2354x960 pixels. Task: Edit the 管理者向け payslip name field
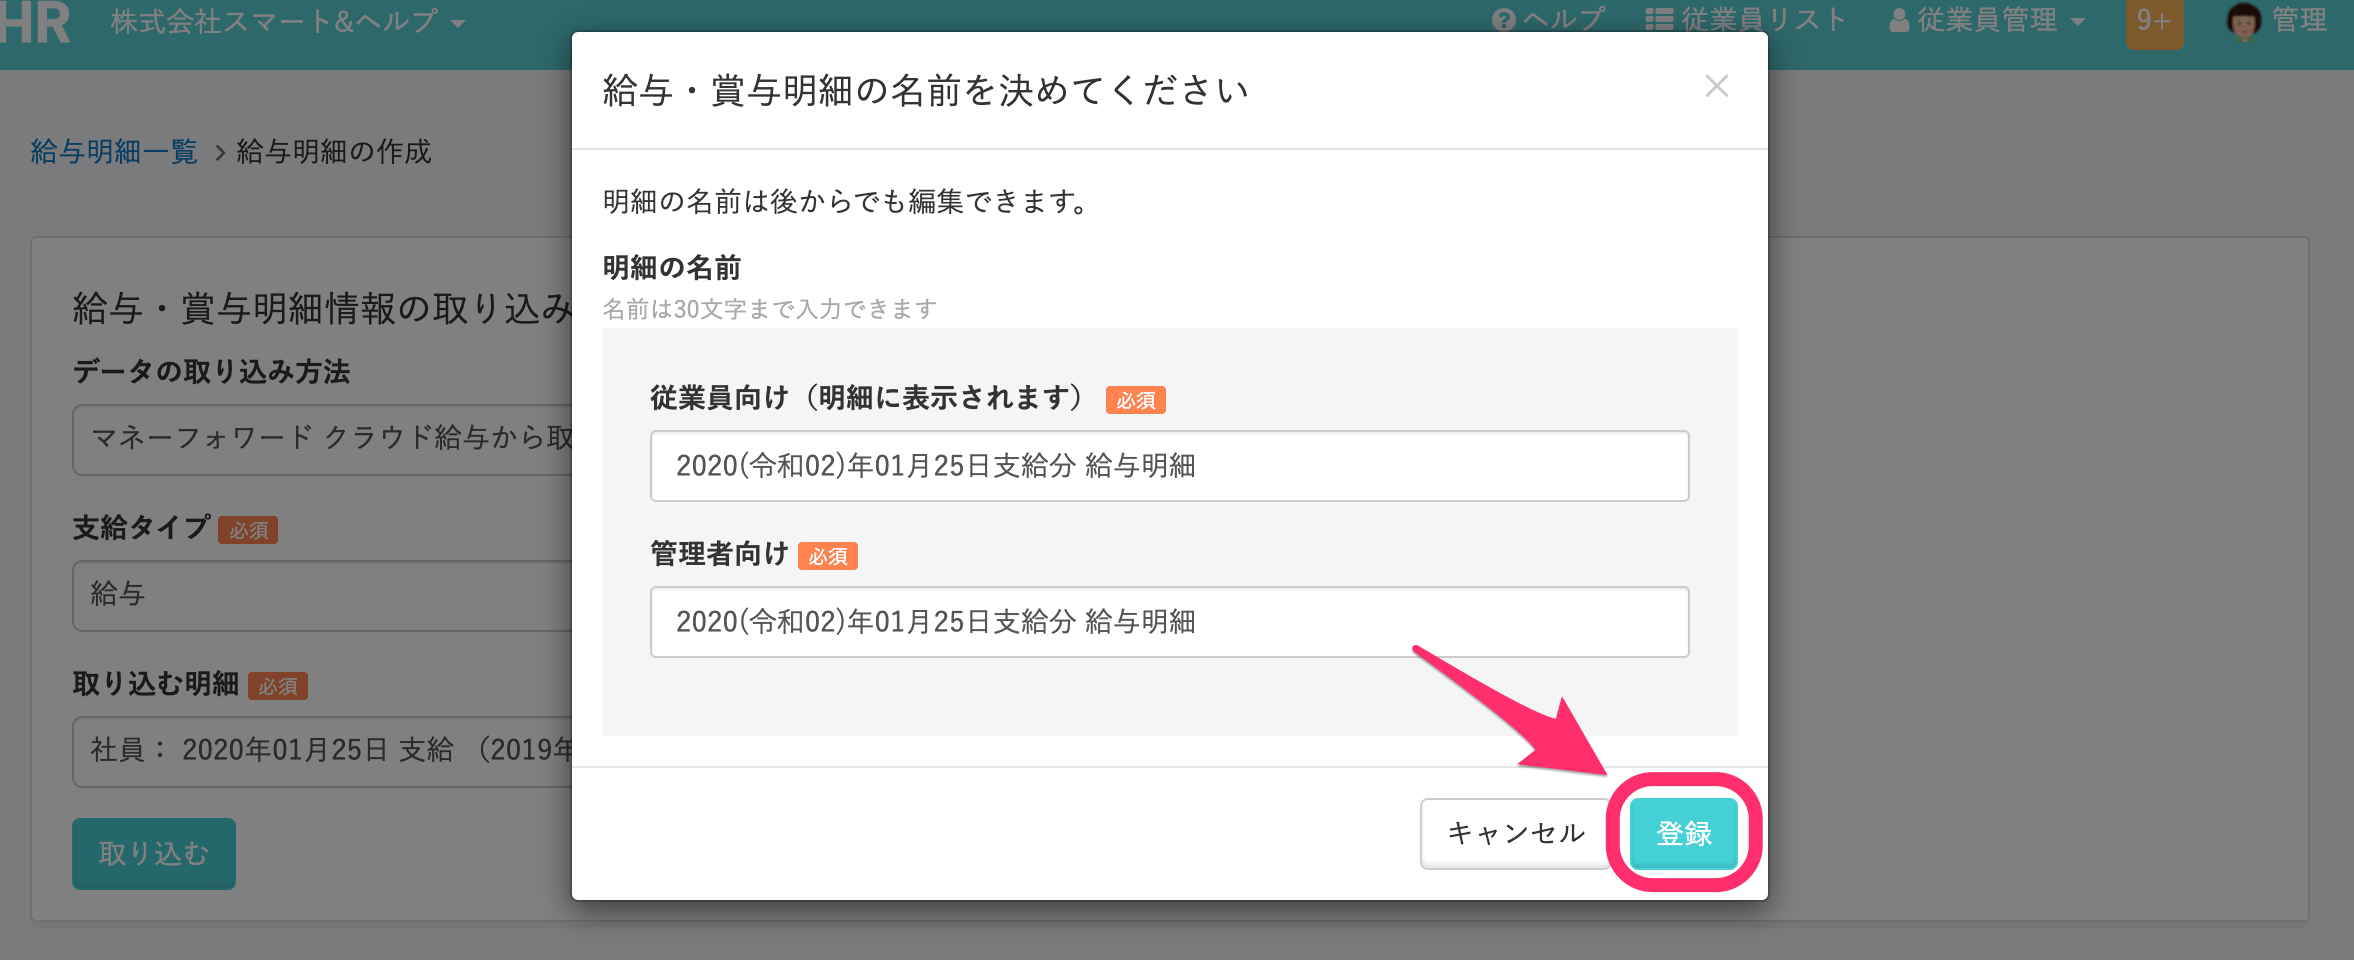[x=1169, y=622]
